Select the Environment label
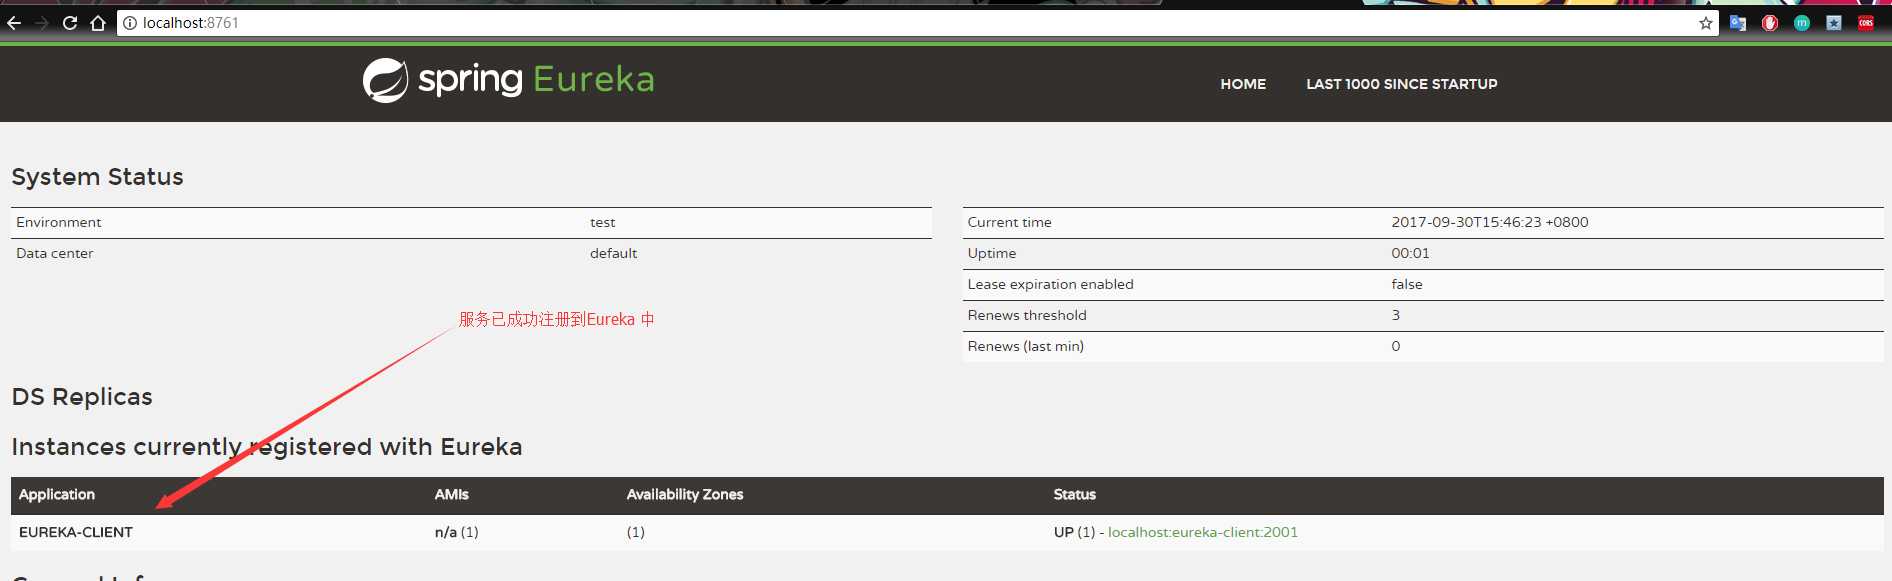The image size is (1892, 581). [59, 222]
